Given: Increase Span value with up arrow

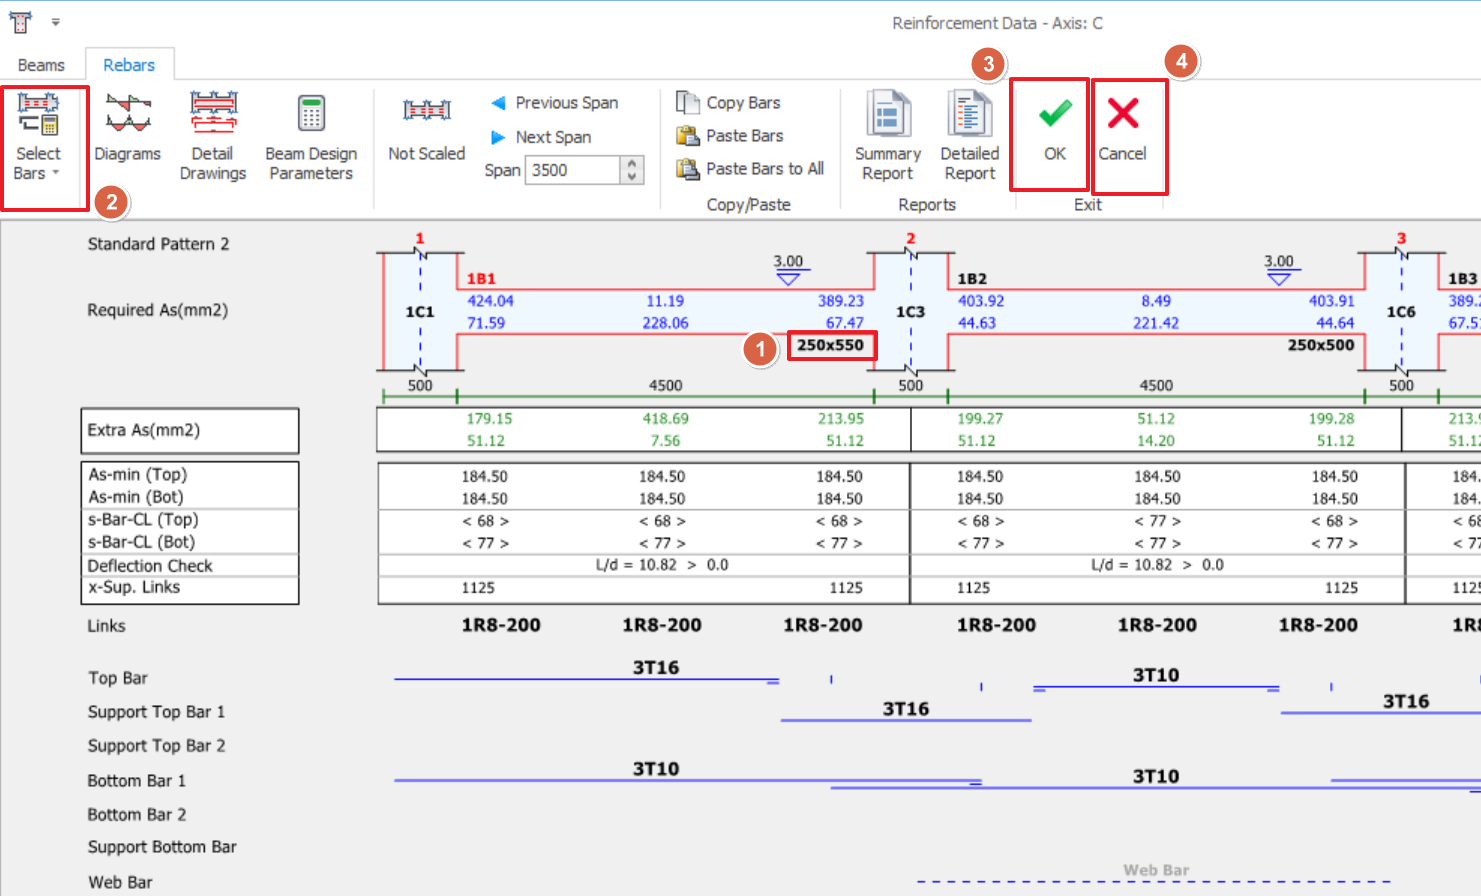Looking at the screenshot, I should (632, 164).
